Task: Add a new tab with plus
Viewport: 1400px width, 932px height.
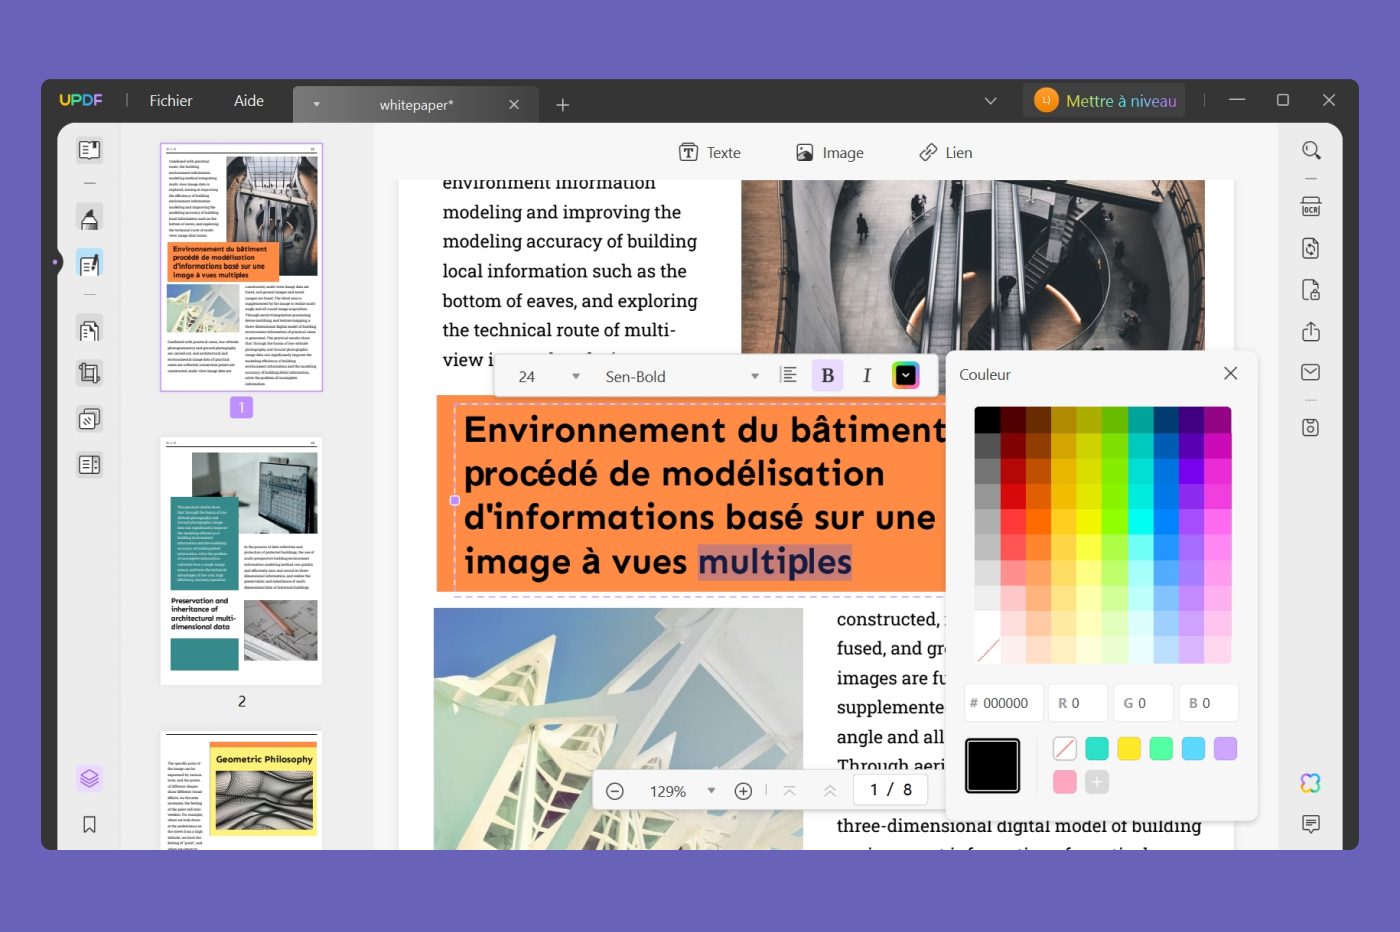Action: pos(563,104)
